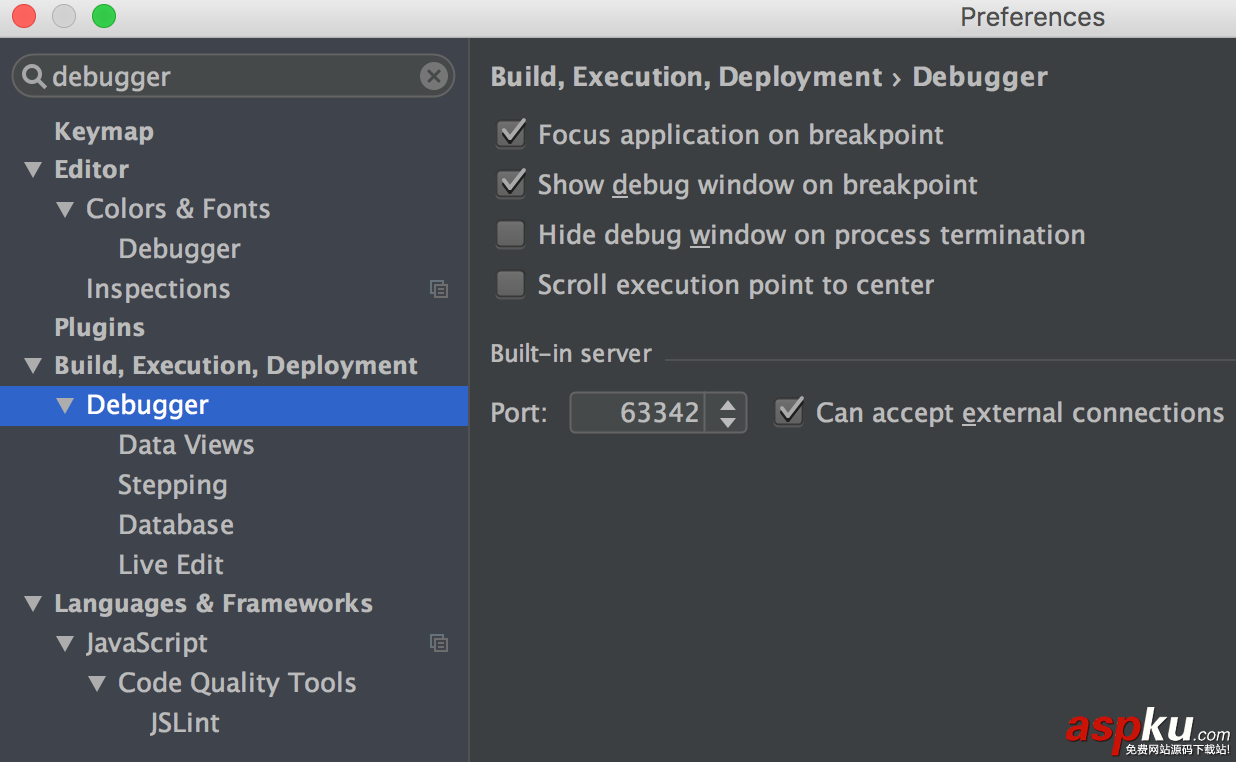The width and height of the screenshot is (1236, 762).
Task: Collapse the Editor tree node
Action: (34, 169)
